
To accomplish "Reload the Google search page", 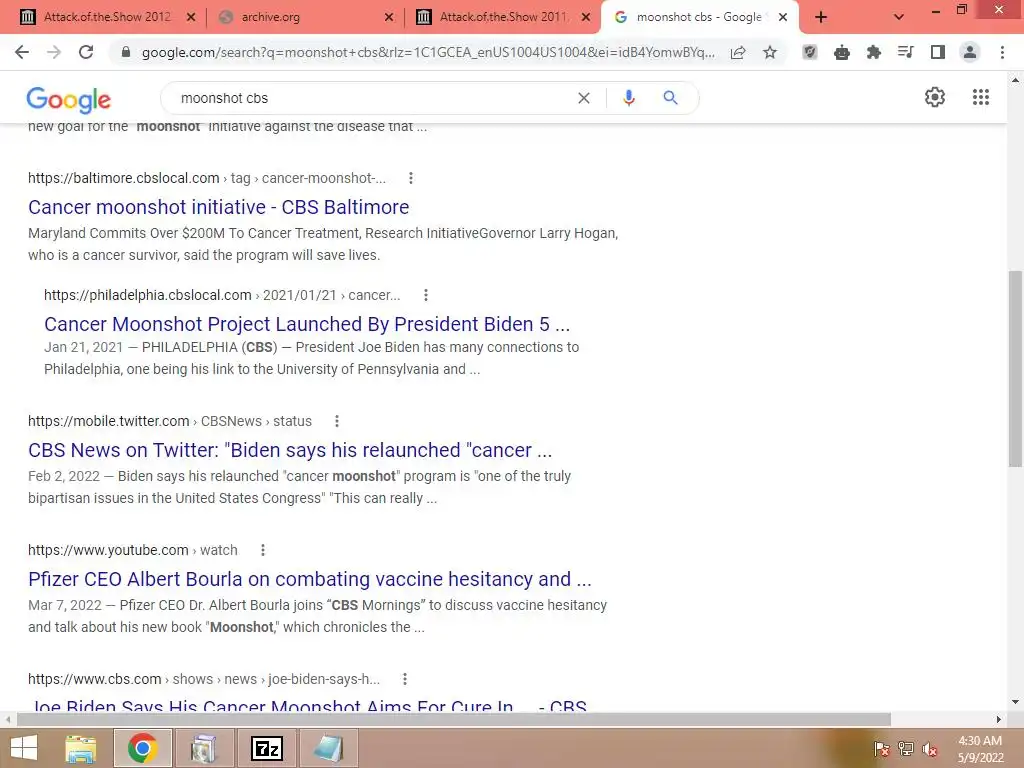I will point(86,52).
